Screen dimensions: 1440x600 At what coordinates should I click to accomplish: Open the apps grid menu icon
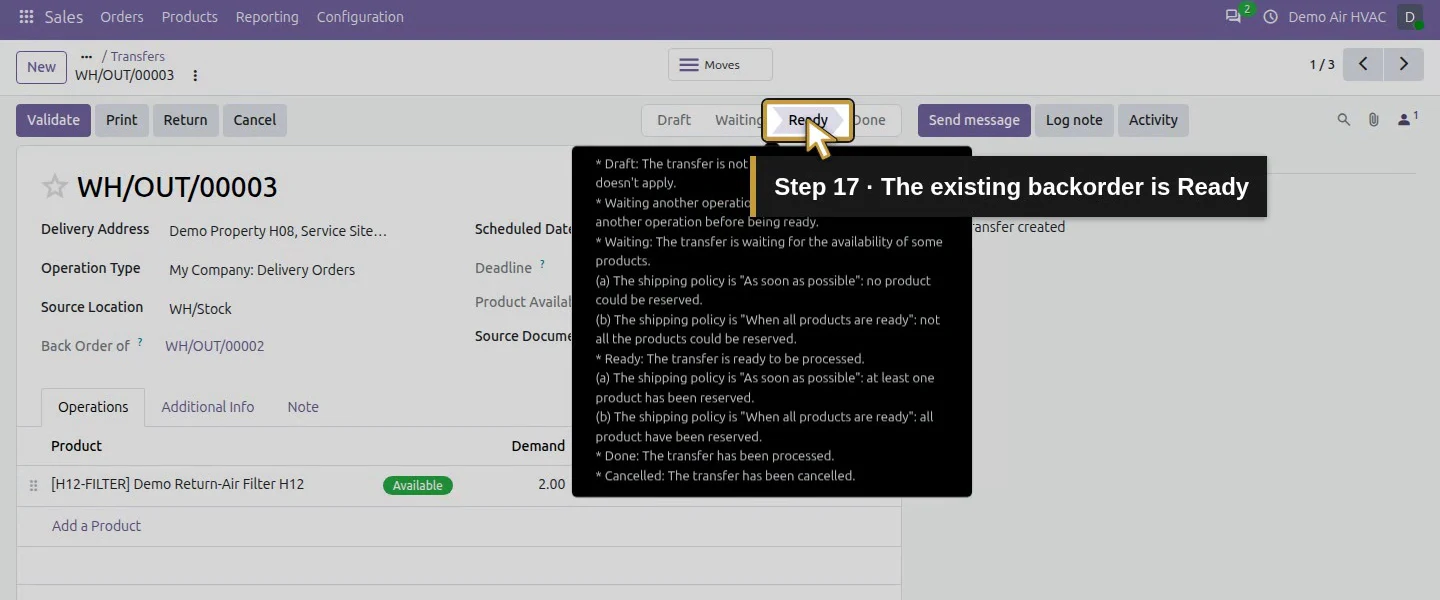click(26, 17)
